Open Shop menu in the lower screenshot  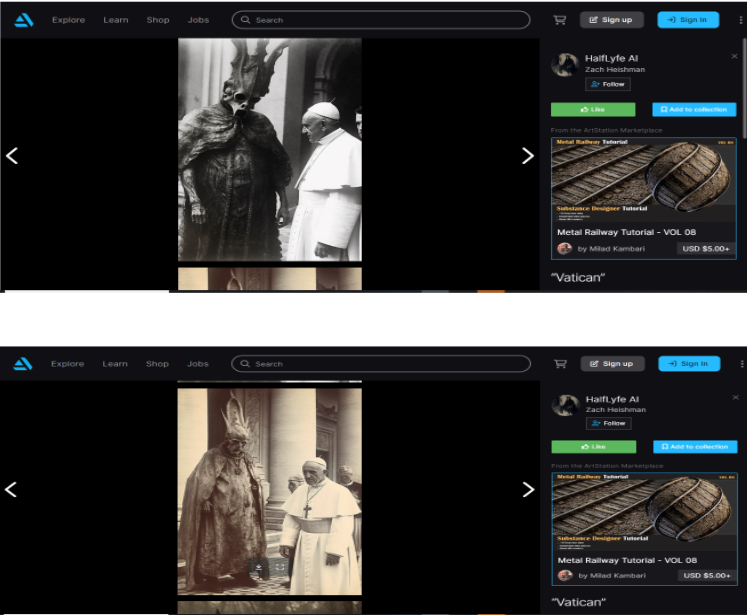coord(157,364)
